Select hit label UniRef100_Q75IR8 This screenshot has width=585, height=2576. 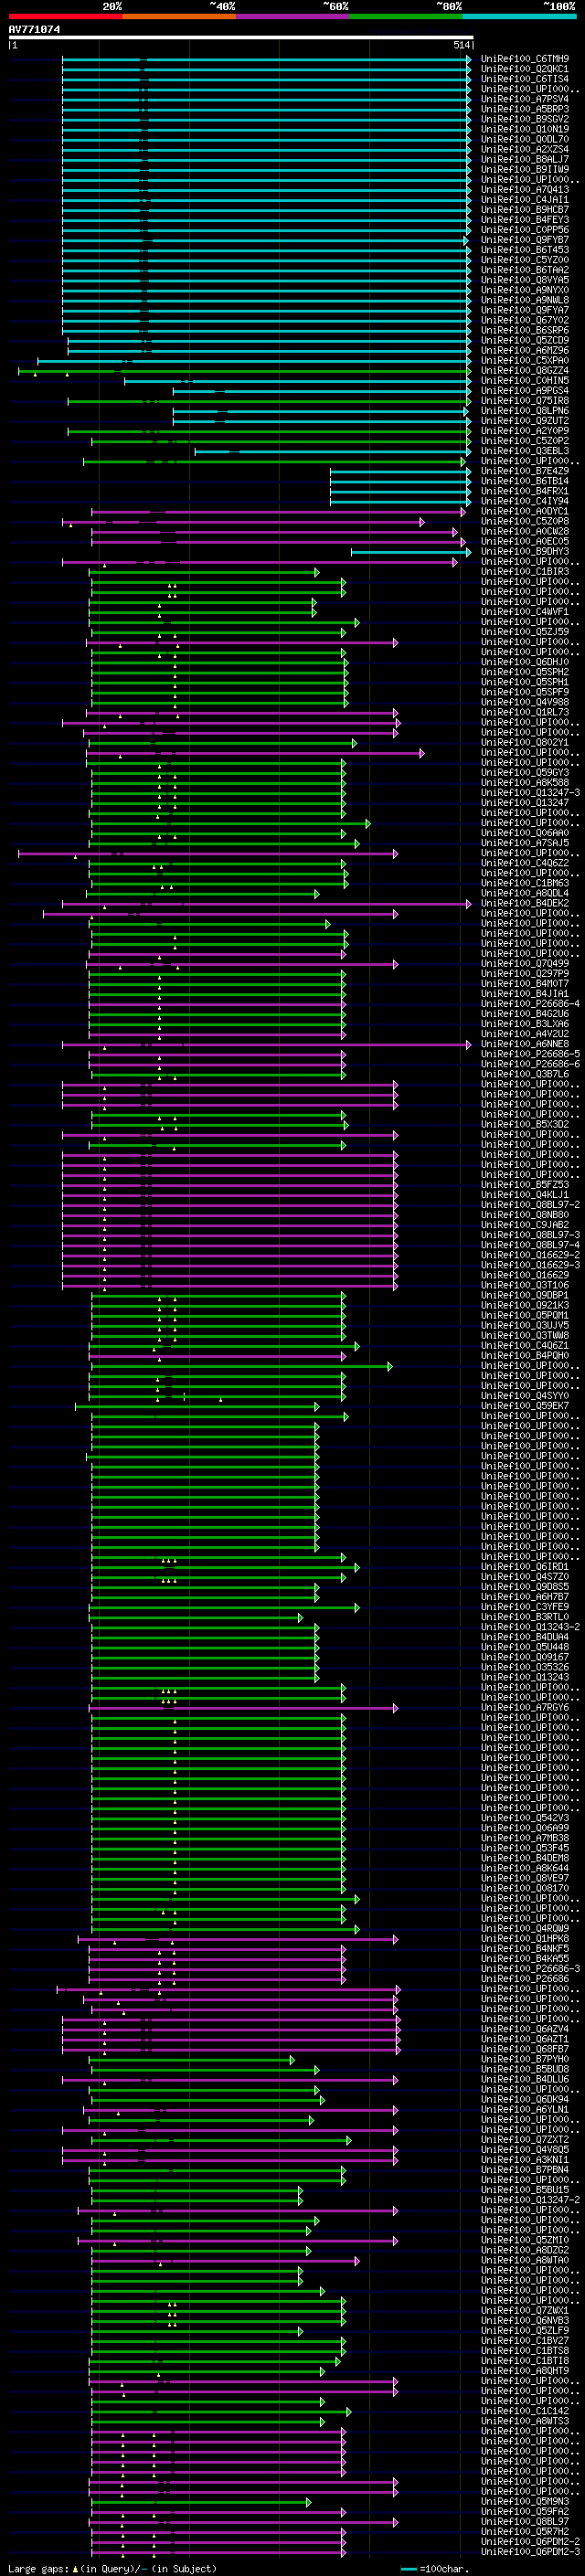[525, 401]
